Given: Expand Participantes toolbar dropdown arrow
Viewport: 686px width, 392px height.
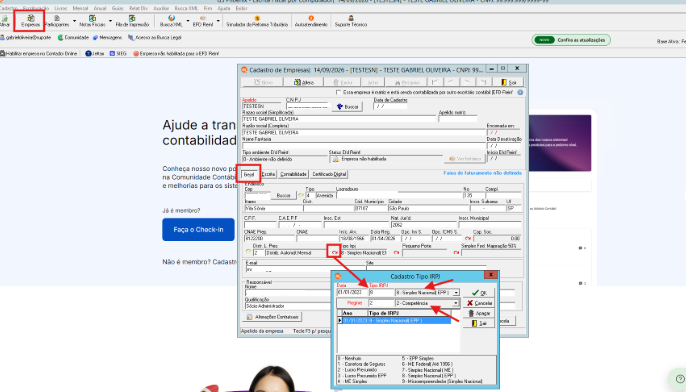Looking at the screenshot, I should coord(74,21).
